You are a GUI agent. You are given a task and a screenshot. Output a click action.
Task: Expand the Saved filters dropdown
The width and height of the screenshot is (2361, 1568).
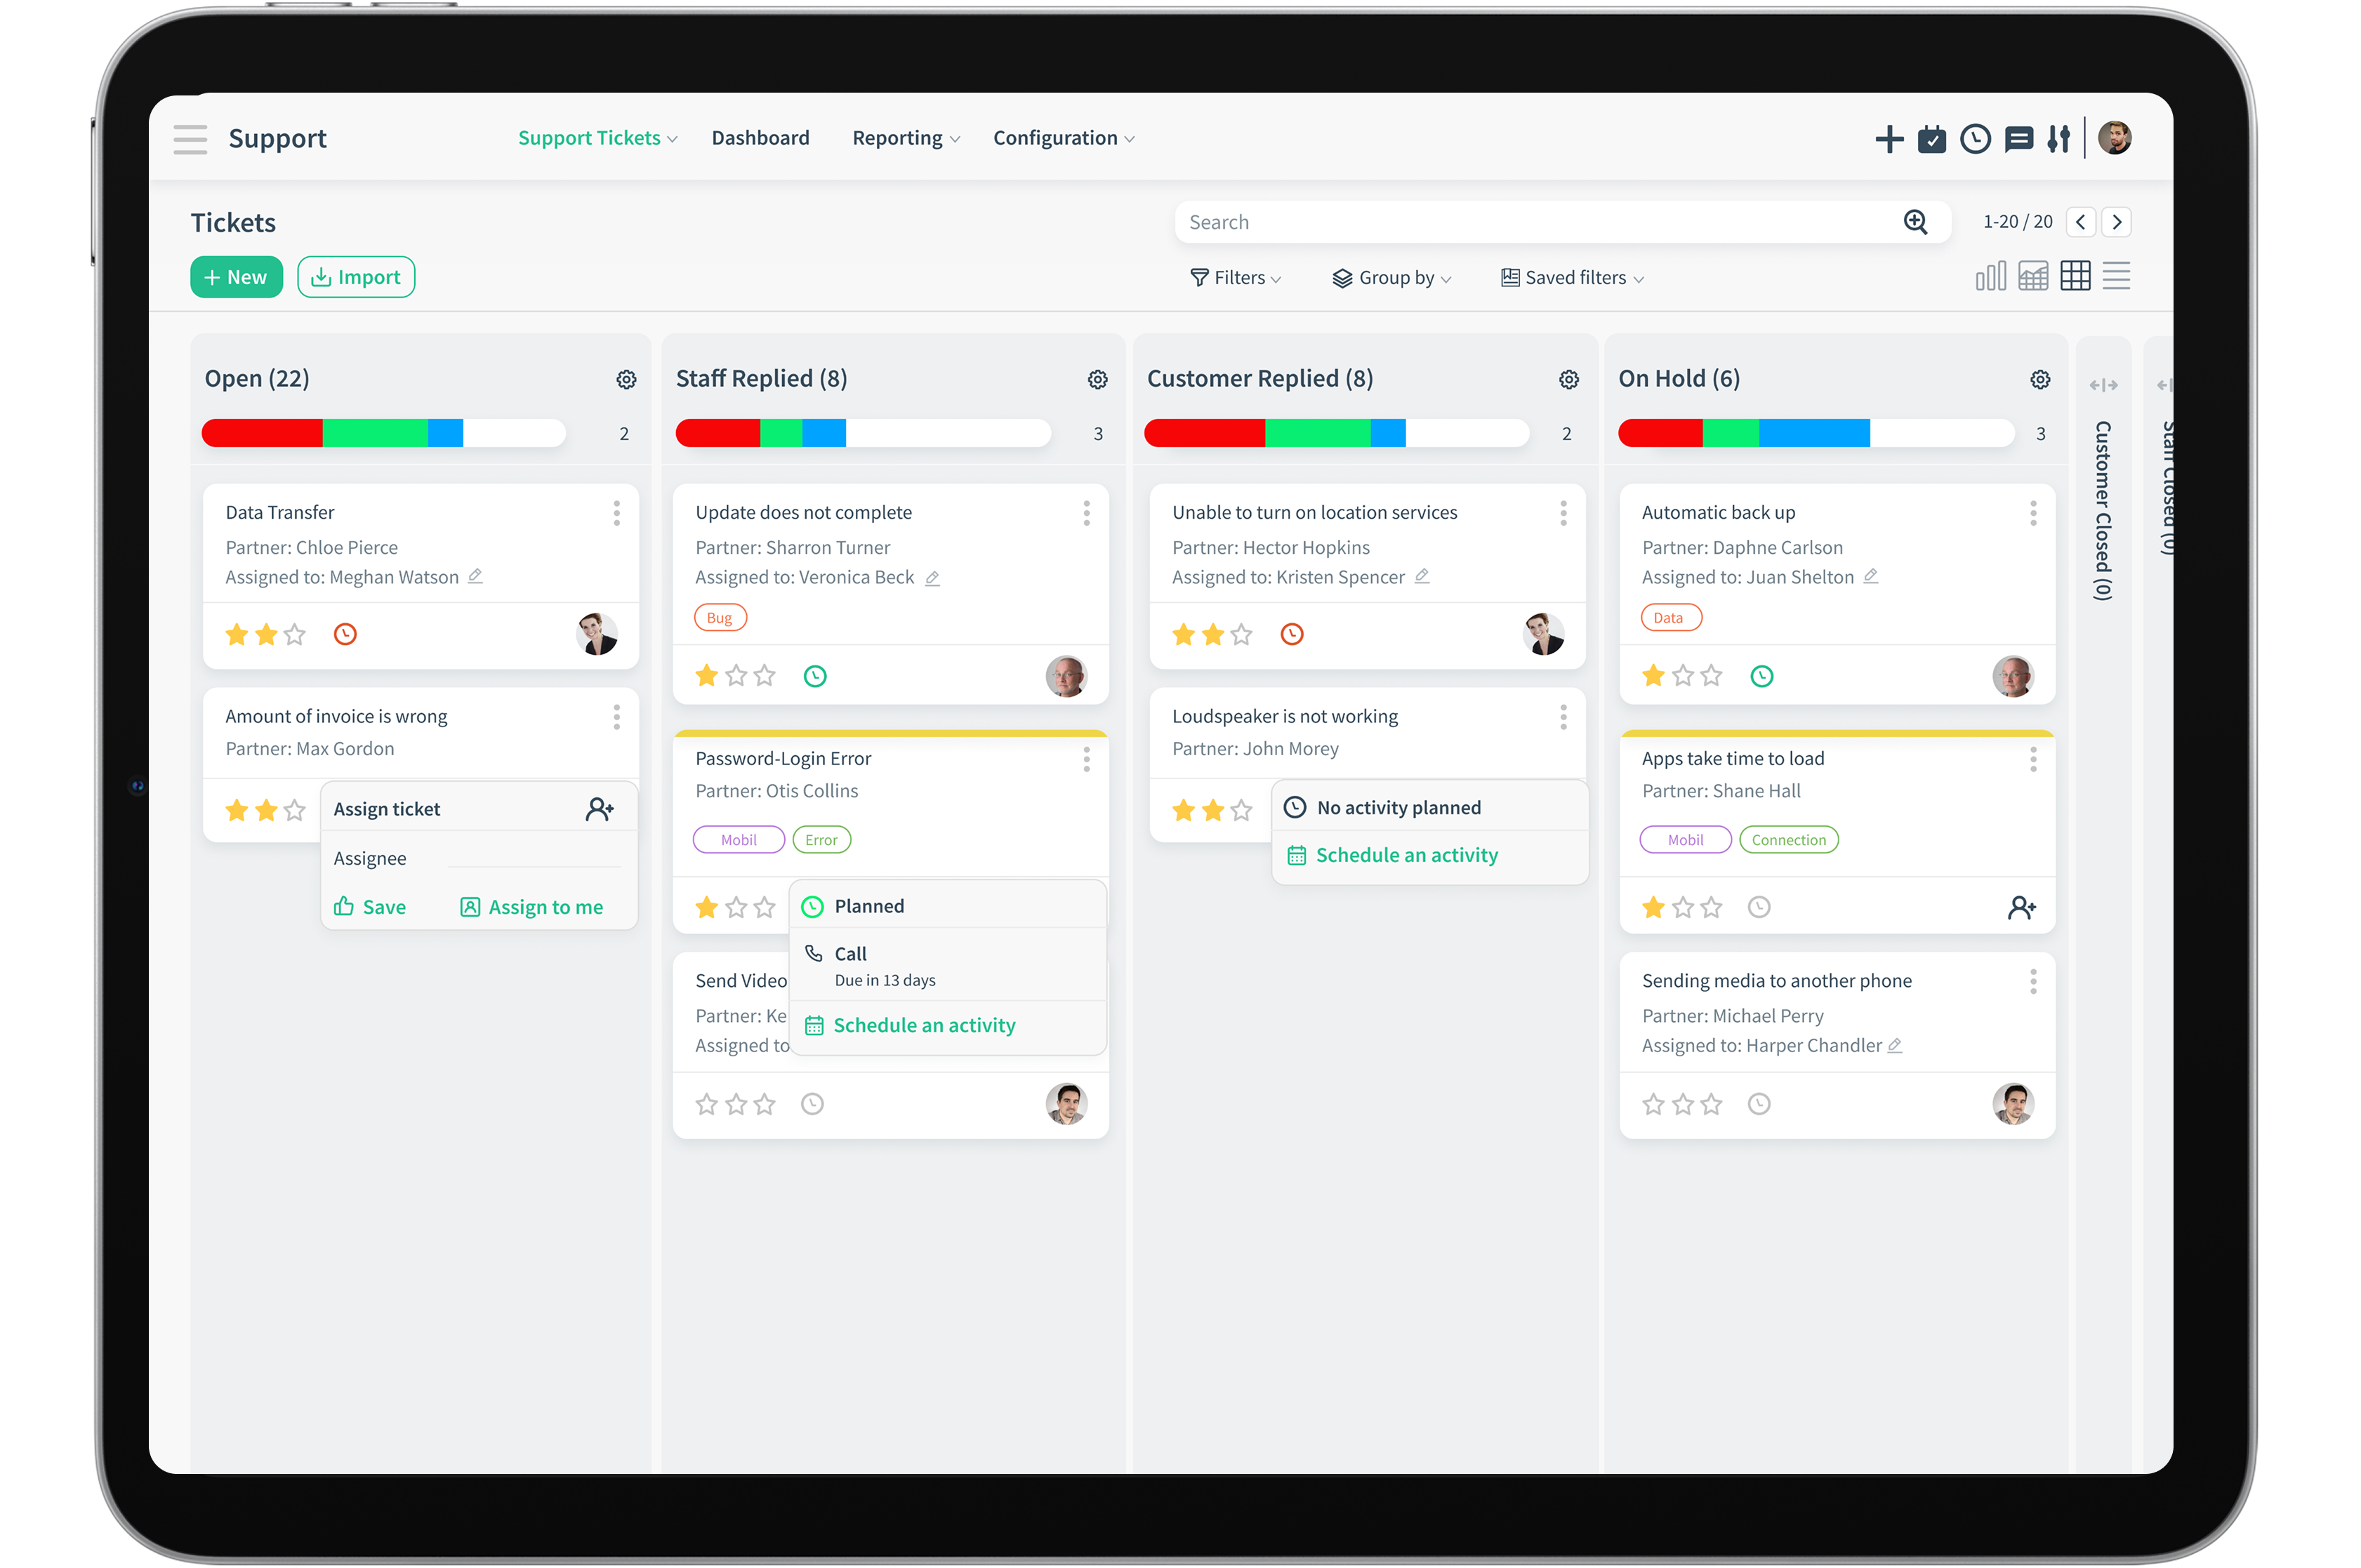[x=1572, y=277]
